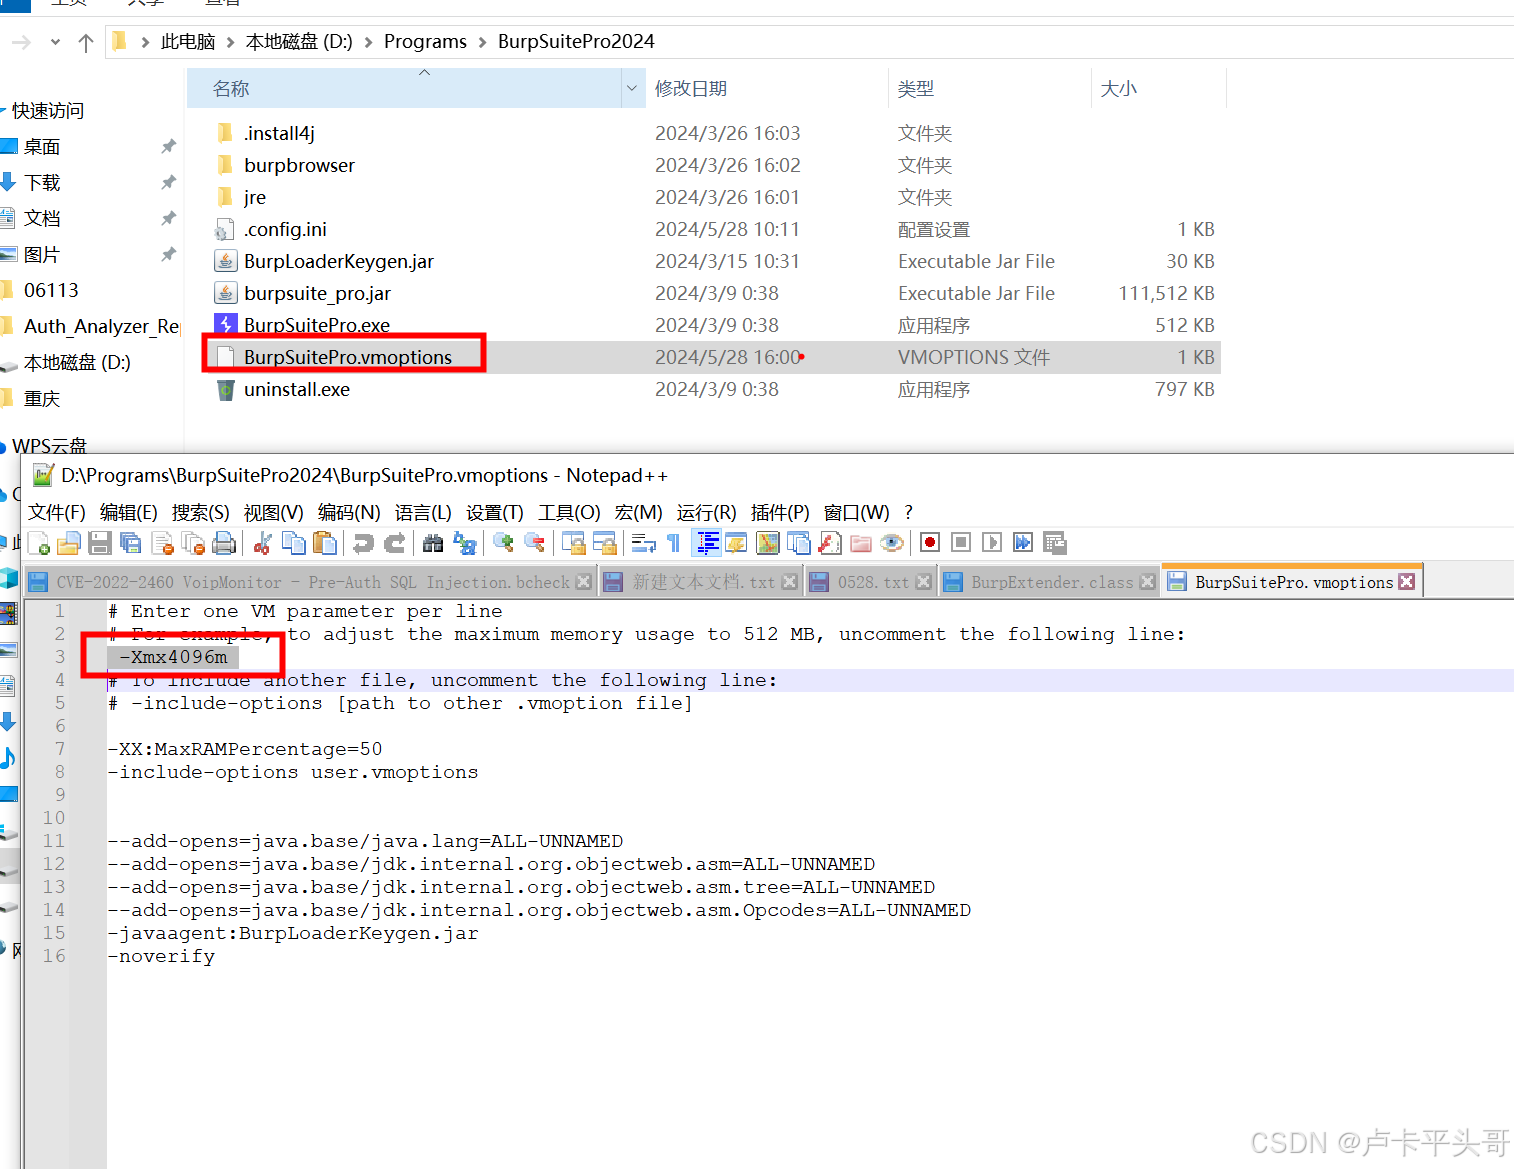Screen dimensions: 1514x1169
Task: Select BurpSuitePro.exe in the file list
Action: (x=315, y=325)
